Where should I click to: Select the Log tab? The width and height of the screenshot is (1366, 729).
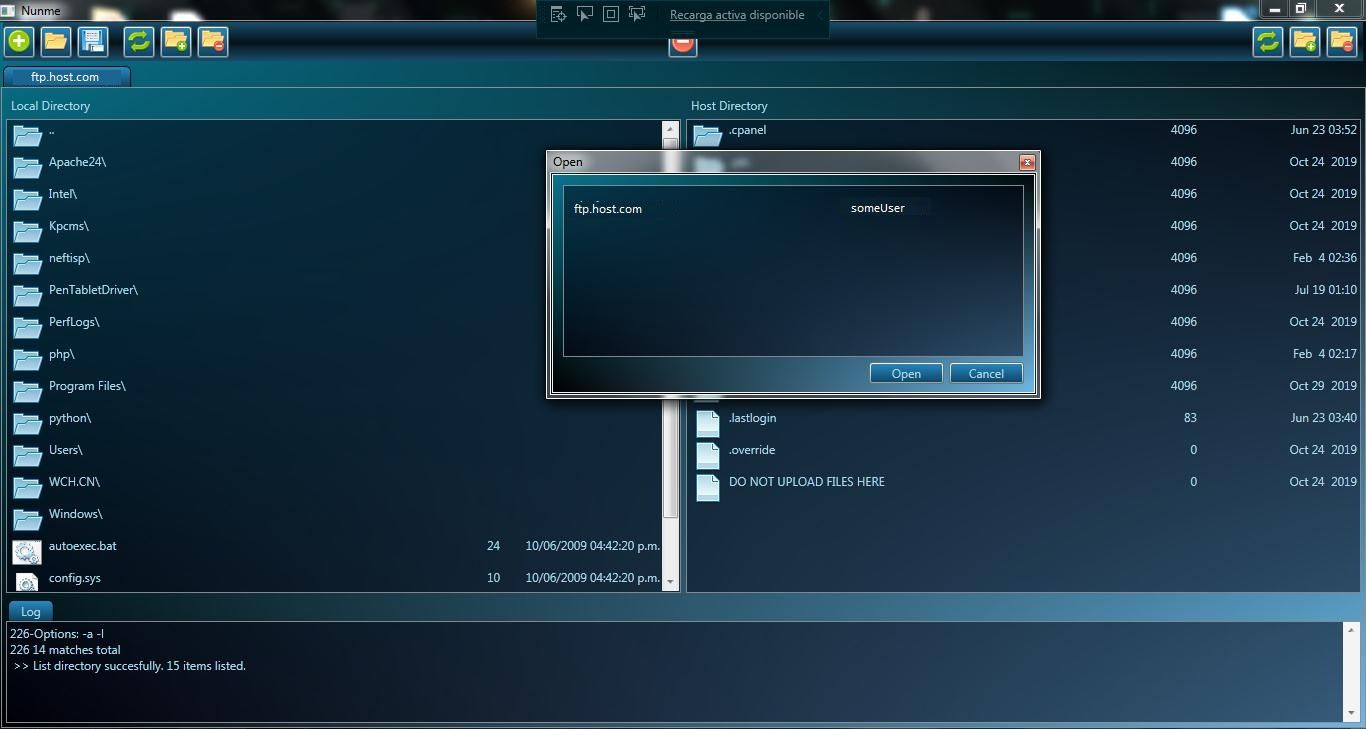click(31, 611)
